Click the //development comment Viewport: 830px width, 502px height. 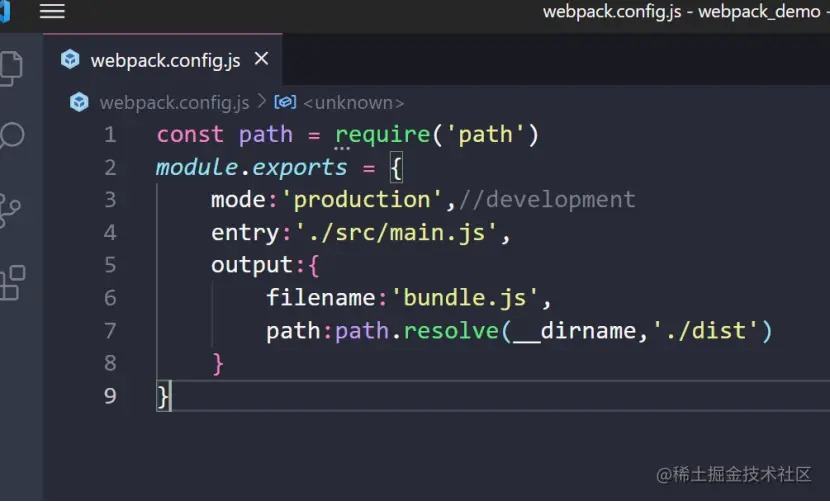tap(547, 200)
